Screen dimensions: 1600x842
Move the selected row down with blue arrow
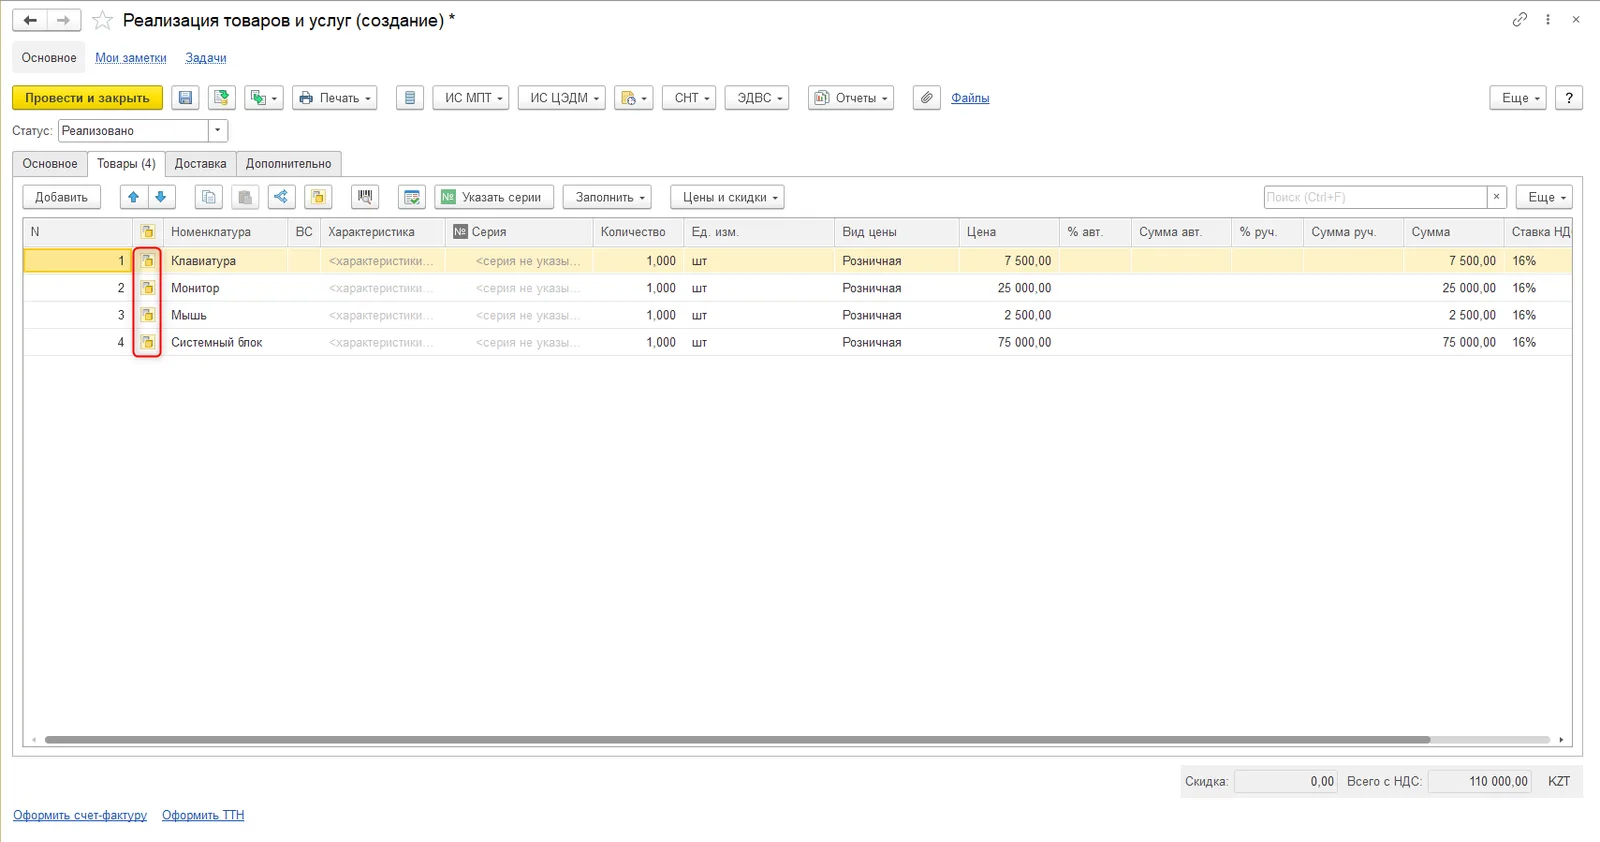(160, 197)
